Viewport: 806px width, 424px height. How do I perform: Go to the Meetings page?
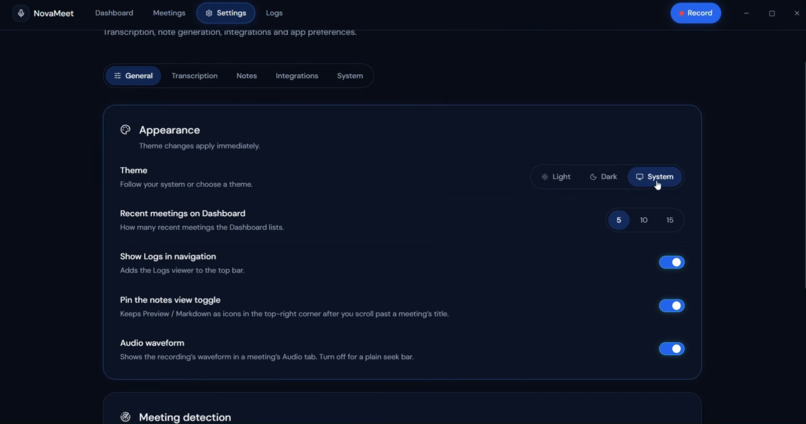[x=169, y=13]
